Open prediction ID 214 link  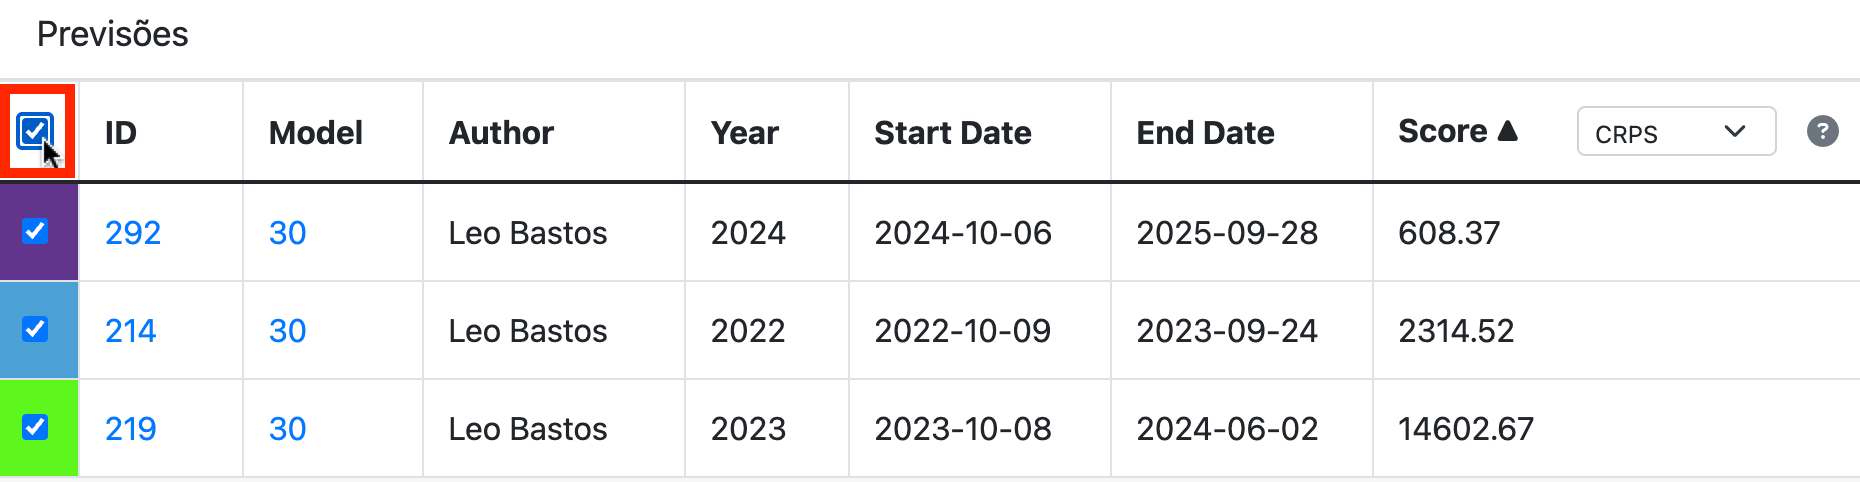coord(131,331)
